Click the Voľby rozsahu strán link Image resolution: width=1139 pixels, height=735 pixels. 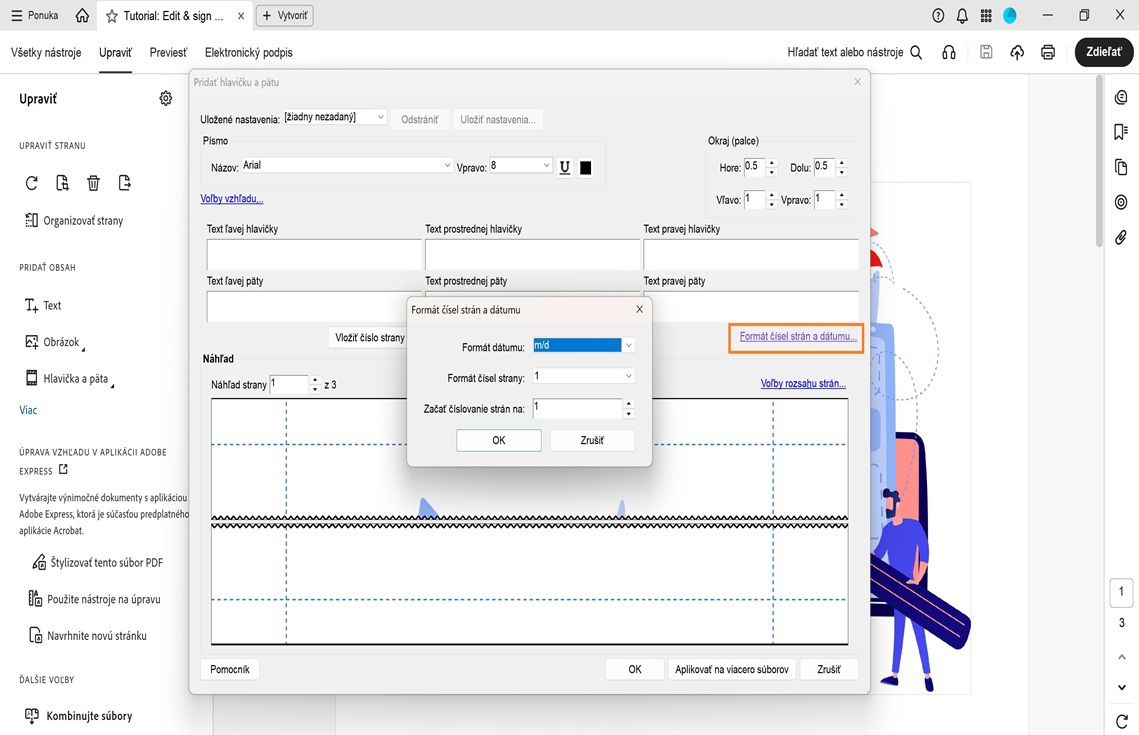coord(803,383)
